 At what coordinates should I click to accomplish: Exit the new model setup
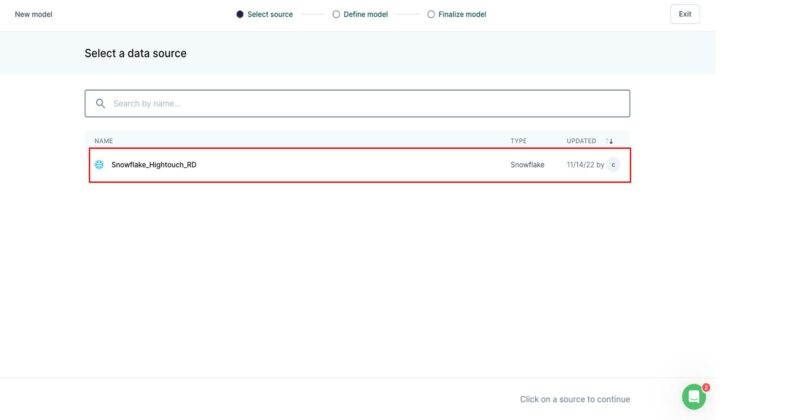tap(685, 14)
